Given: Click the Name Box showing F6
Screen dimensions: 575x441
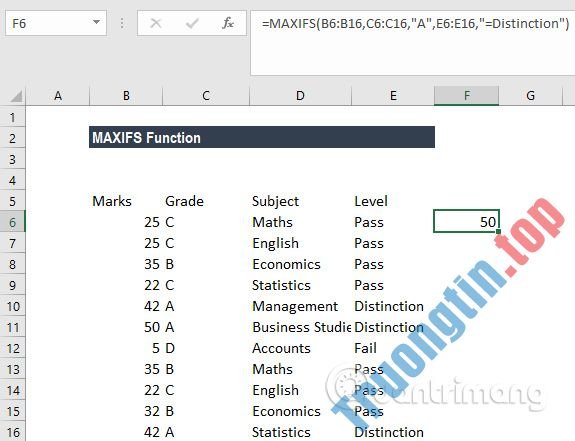Looking at the screenshot, I should (x=56, y=23).
